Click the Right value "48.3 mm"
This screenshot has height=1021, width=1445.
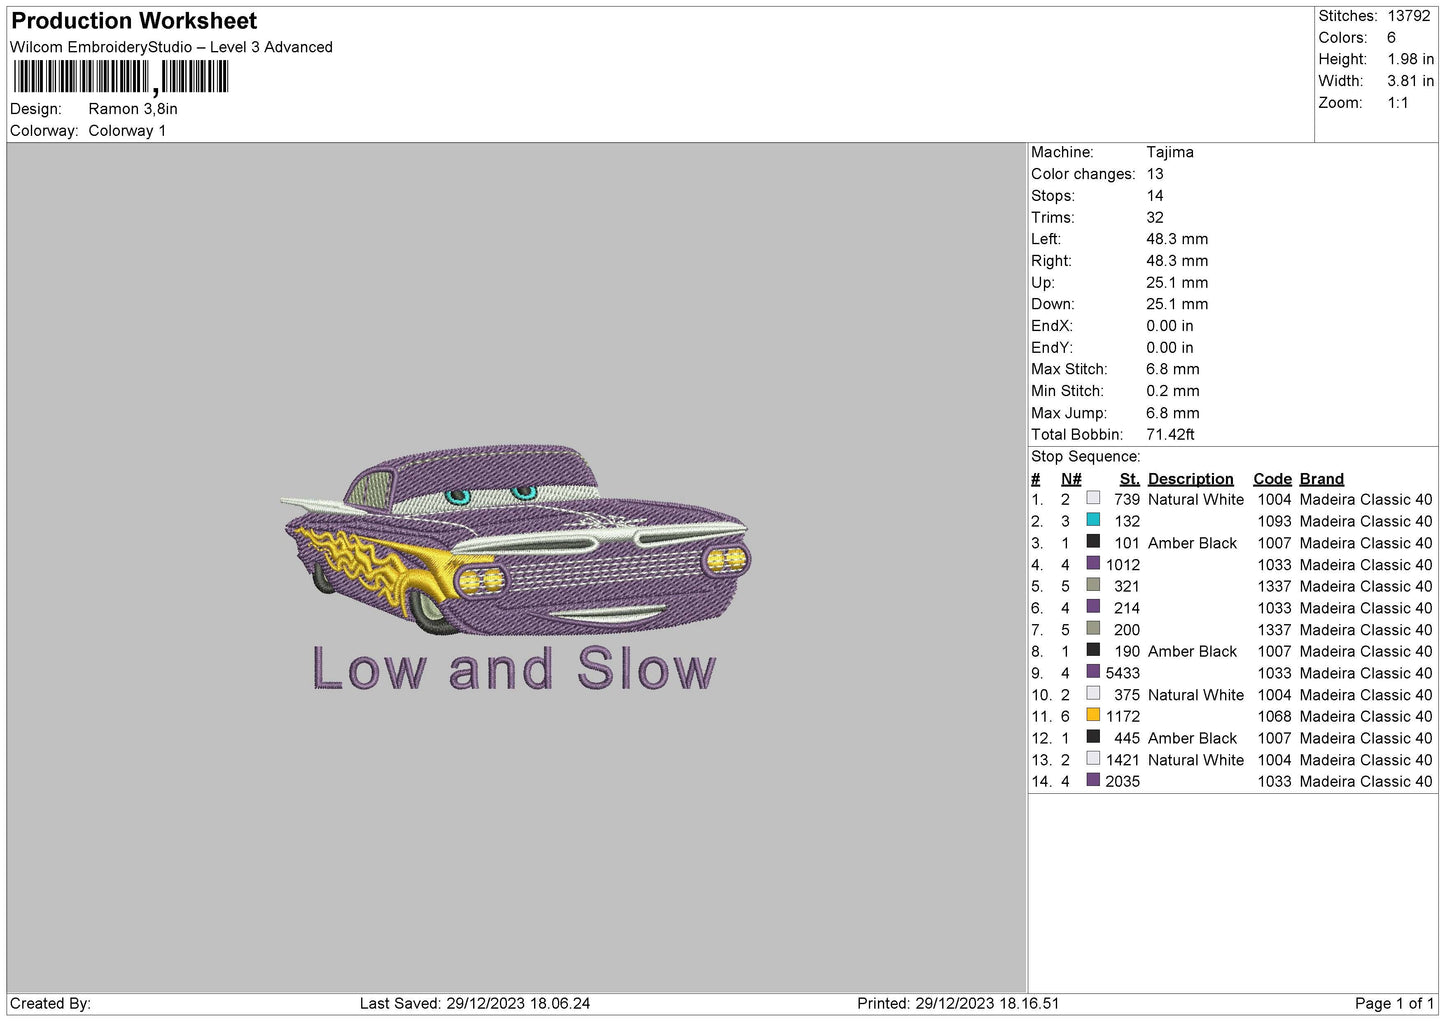click(1177, 261)
